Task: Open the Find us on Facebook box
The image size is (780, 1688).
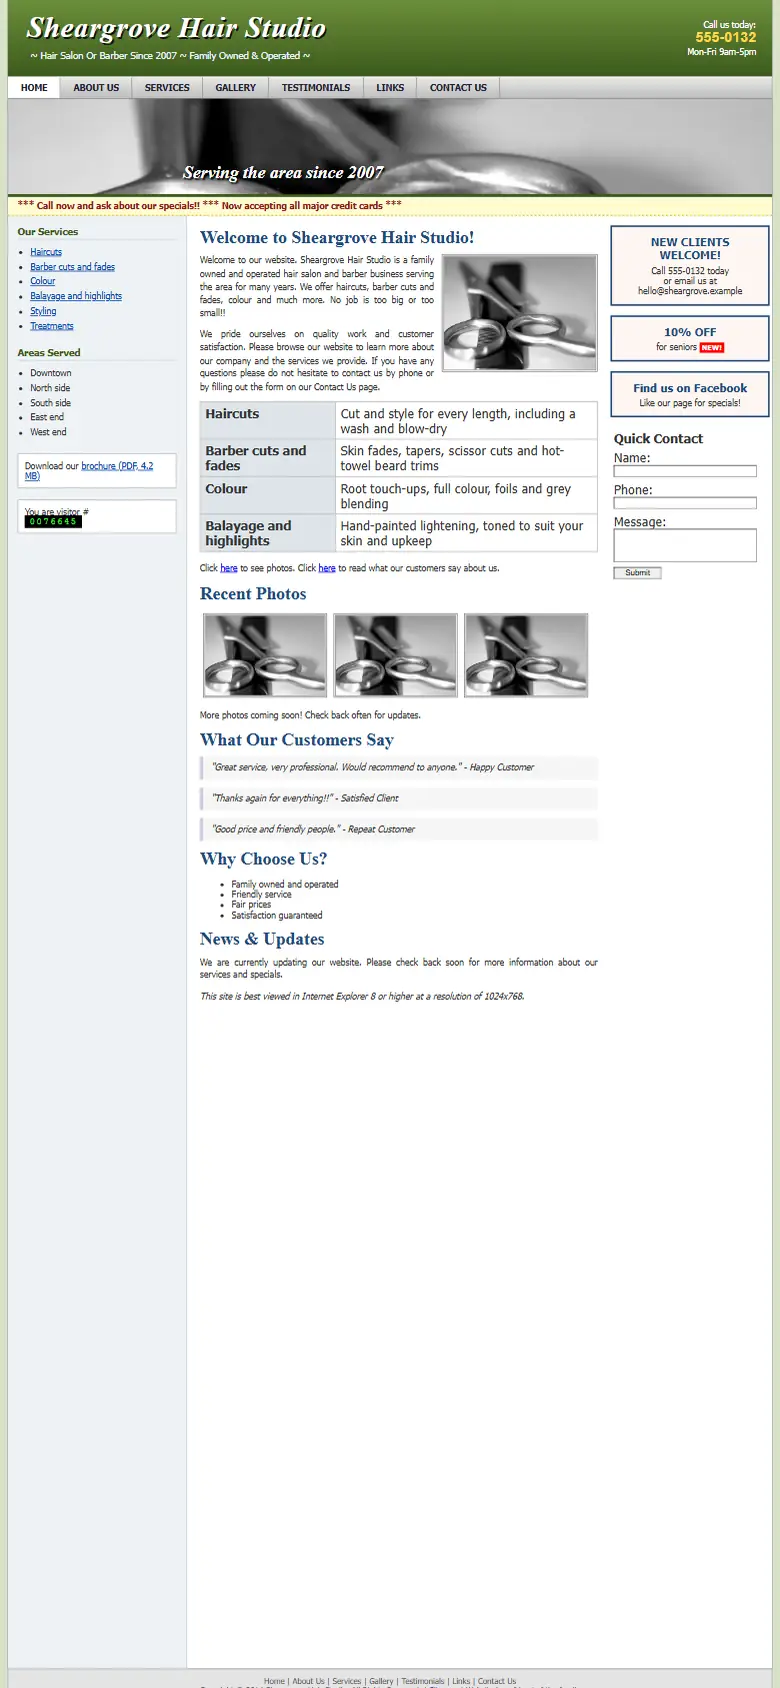Action: pyautogui.click(x=690, y=394)
